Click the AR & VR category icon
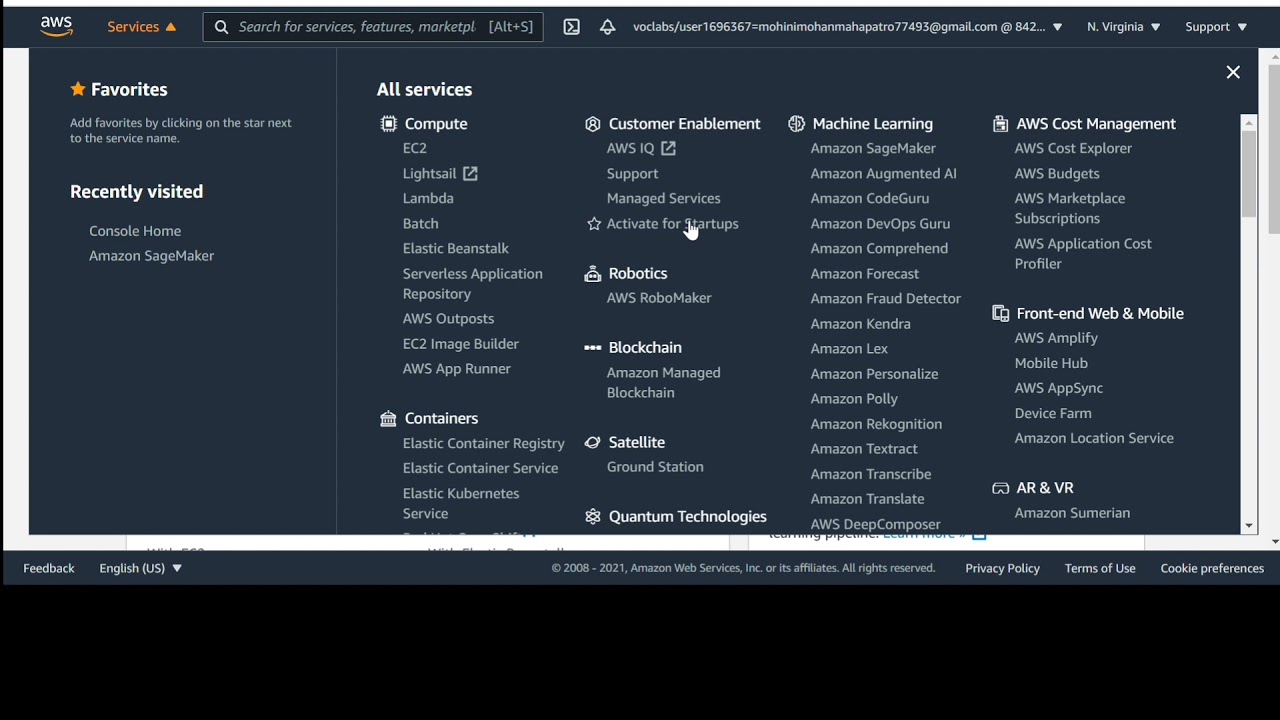Image resolution: width=1280 pixels, height=720 pixels. pos(1000,488)
